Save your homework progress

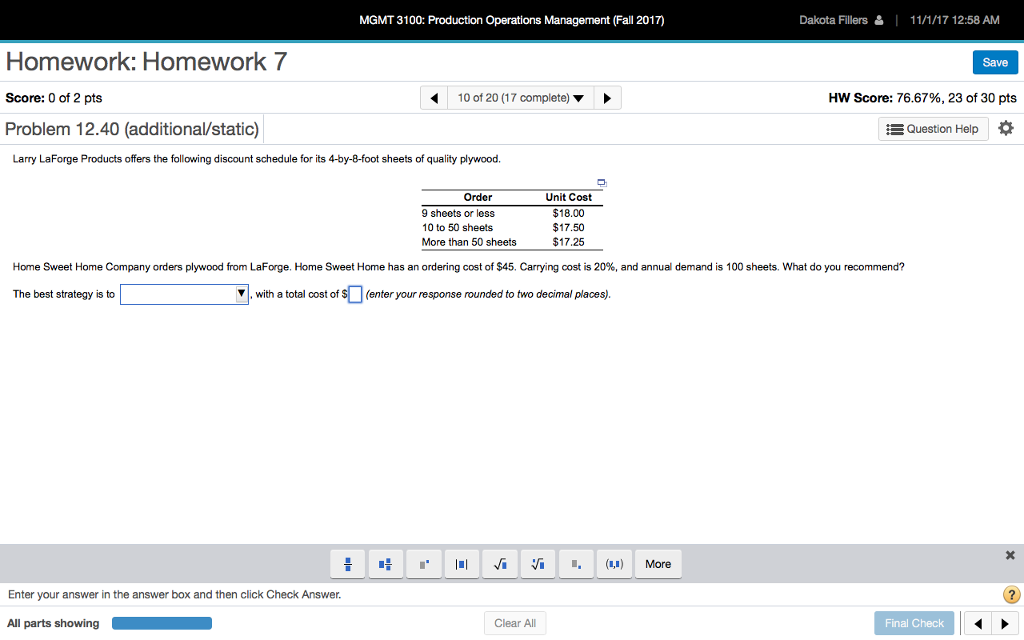click(995, 61)
